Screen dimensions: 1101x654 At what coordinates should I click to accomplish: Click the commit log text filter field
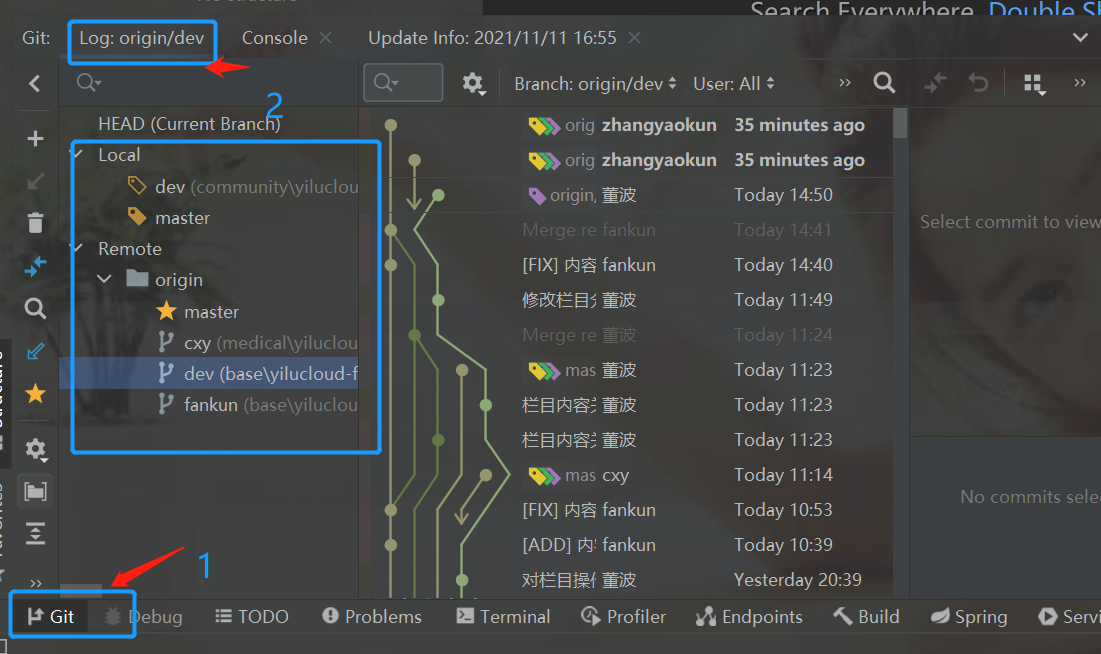tap(403, 83)
